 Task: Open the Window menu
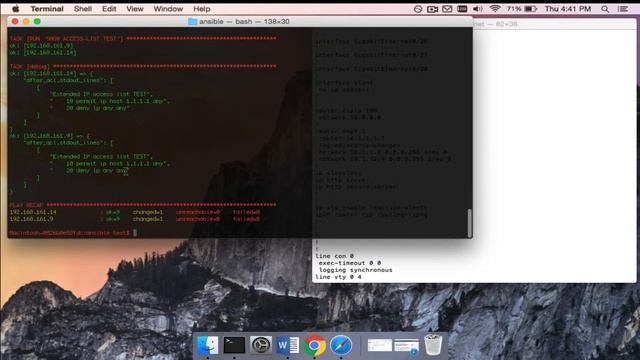click(x=168, y=9)
